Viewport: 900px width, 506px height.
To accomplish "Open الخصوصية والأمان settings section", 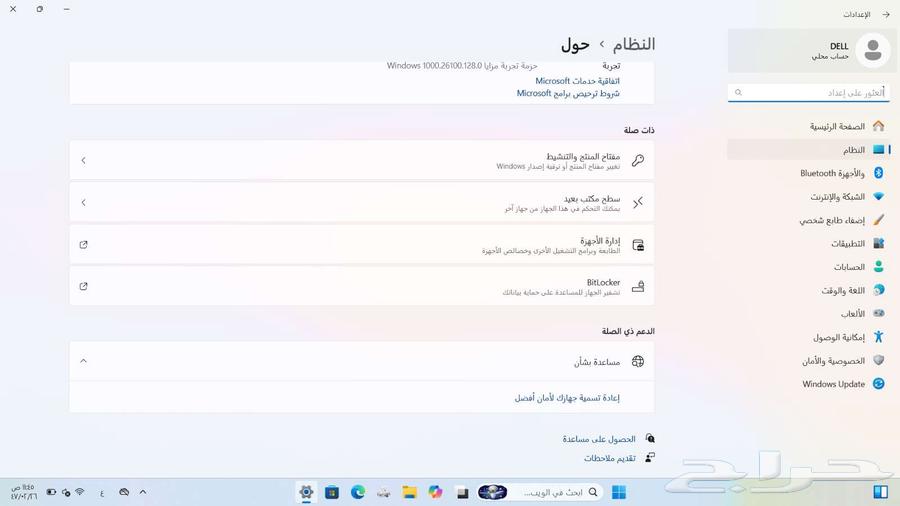I will tap(809, 360).
